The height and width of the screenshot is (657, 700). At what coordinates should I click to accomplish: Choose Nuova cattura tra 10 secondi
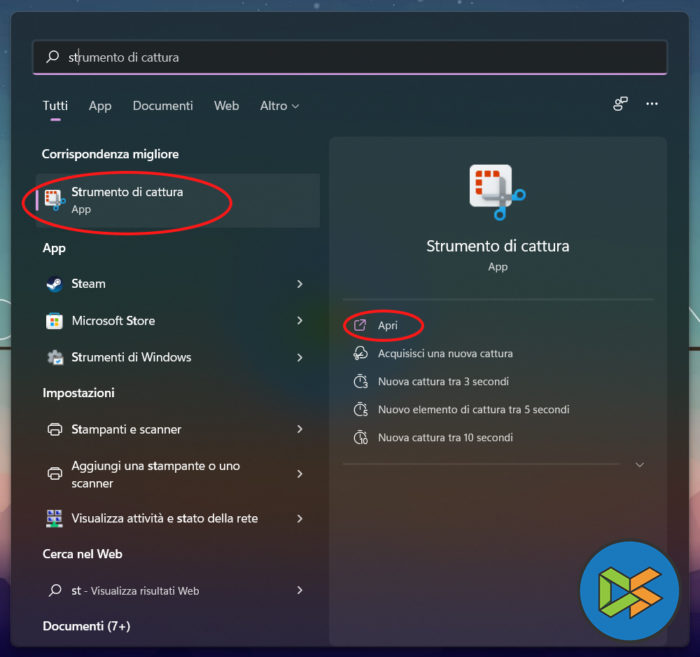[446, 437]
